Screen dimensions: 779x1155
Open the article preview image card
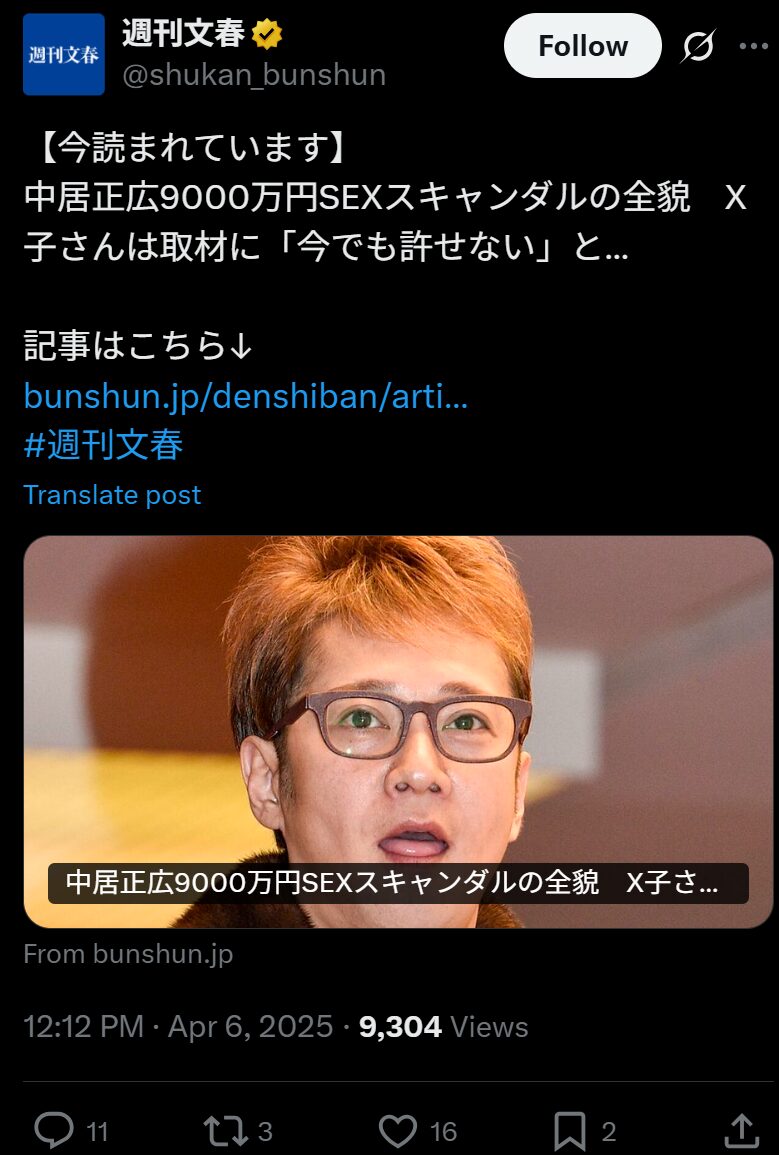click(398, 731)
